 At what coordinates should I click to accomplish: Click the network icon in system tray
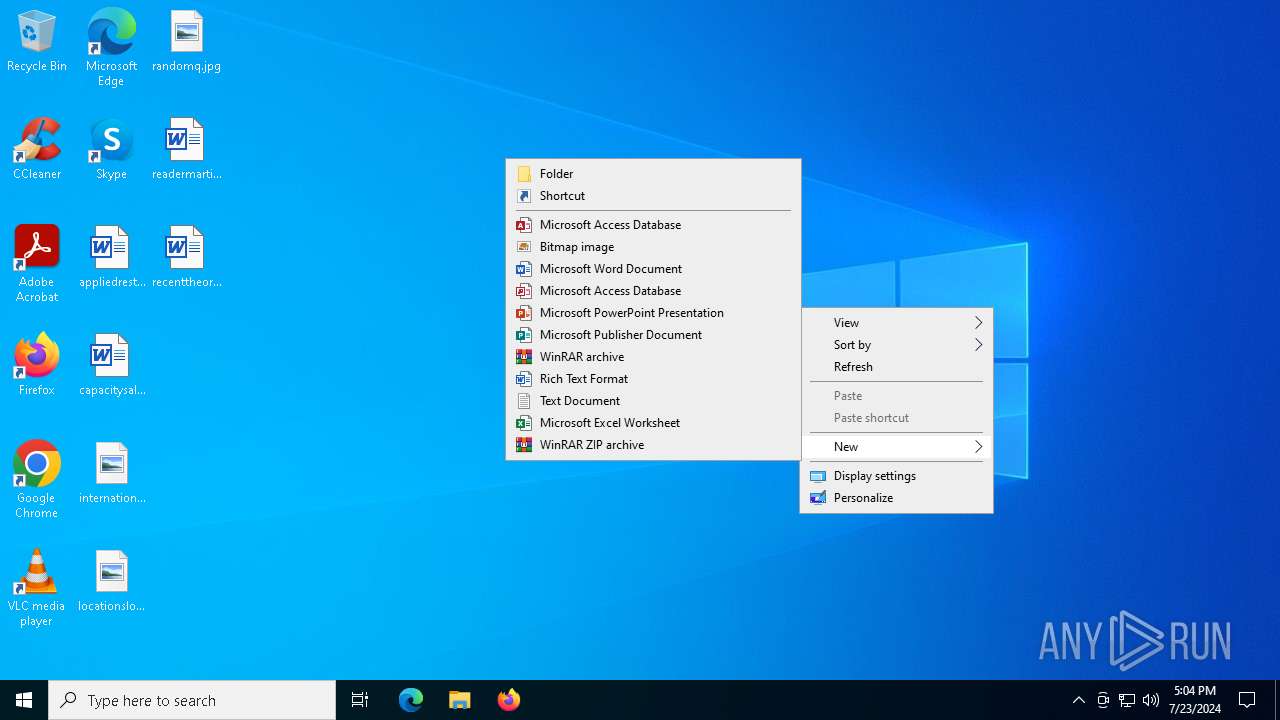coord(1127,700)
